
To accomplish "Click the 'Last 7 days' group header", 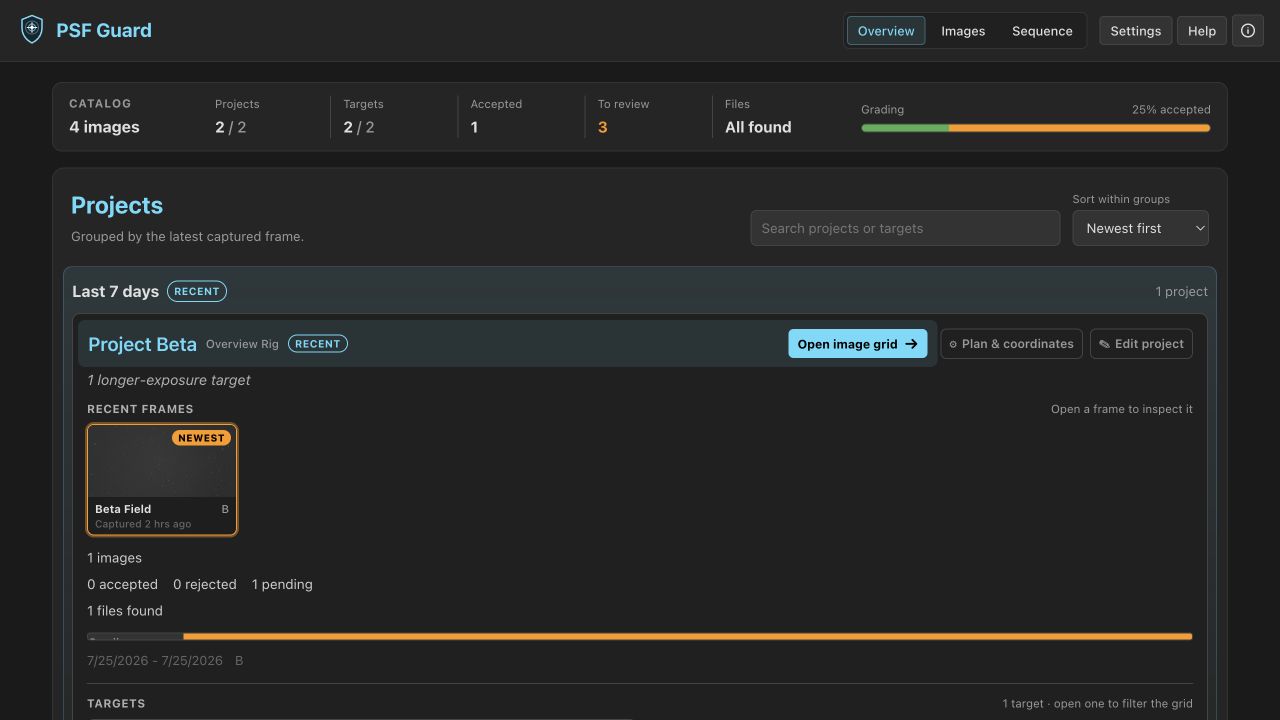I will (115, 291).
